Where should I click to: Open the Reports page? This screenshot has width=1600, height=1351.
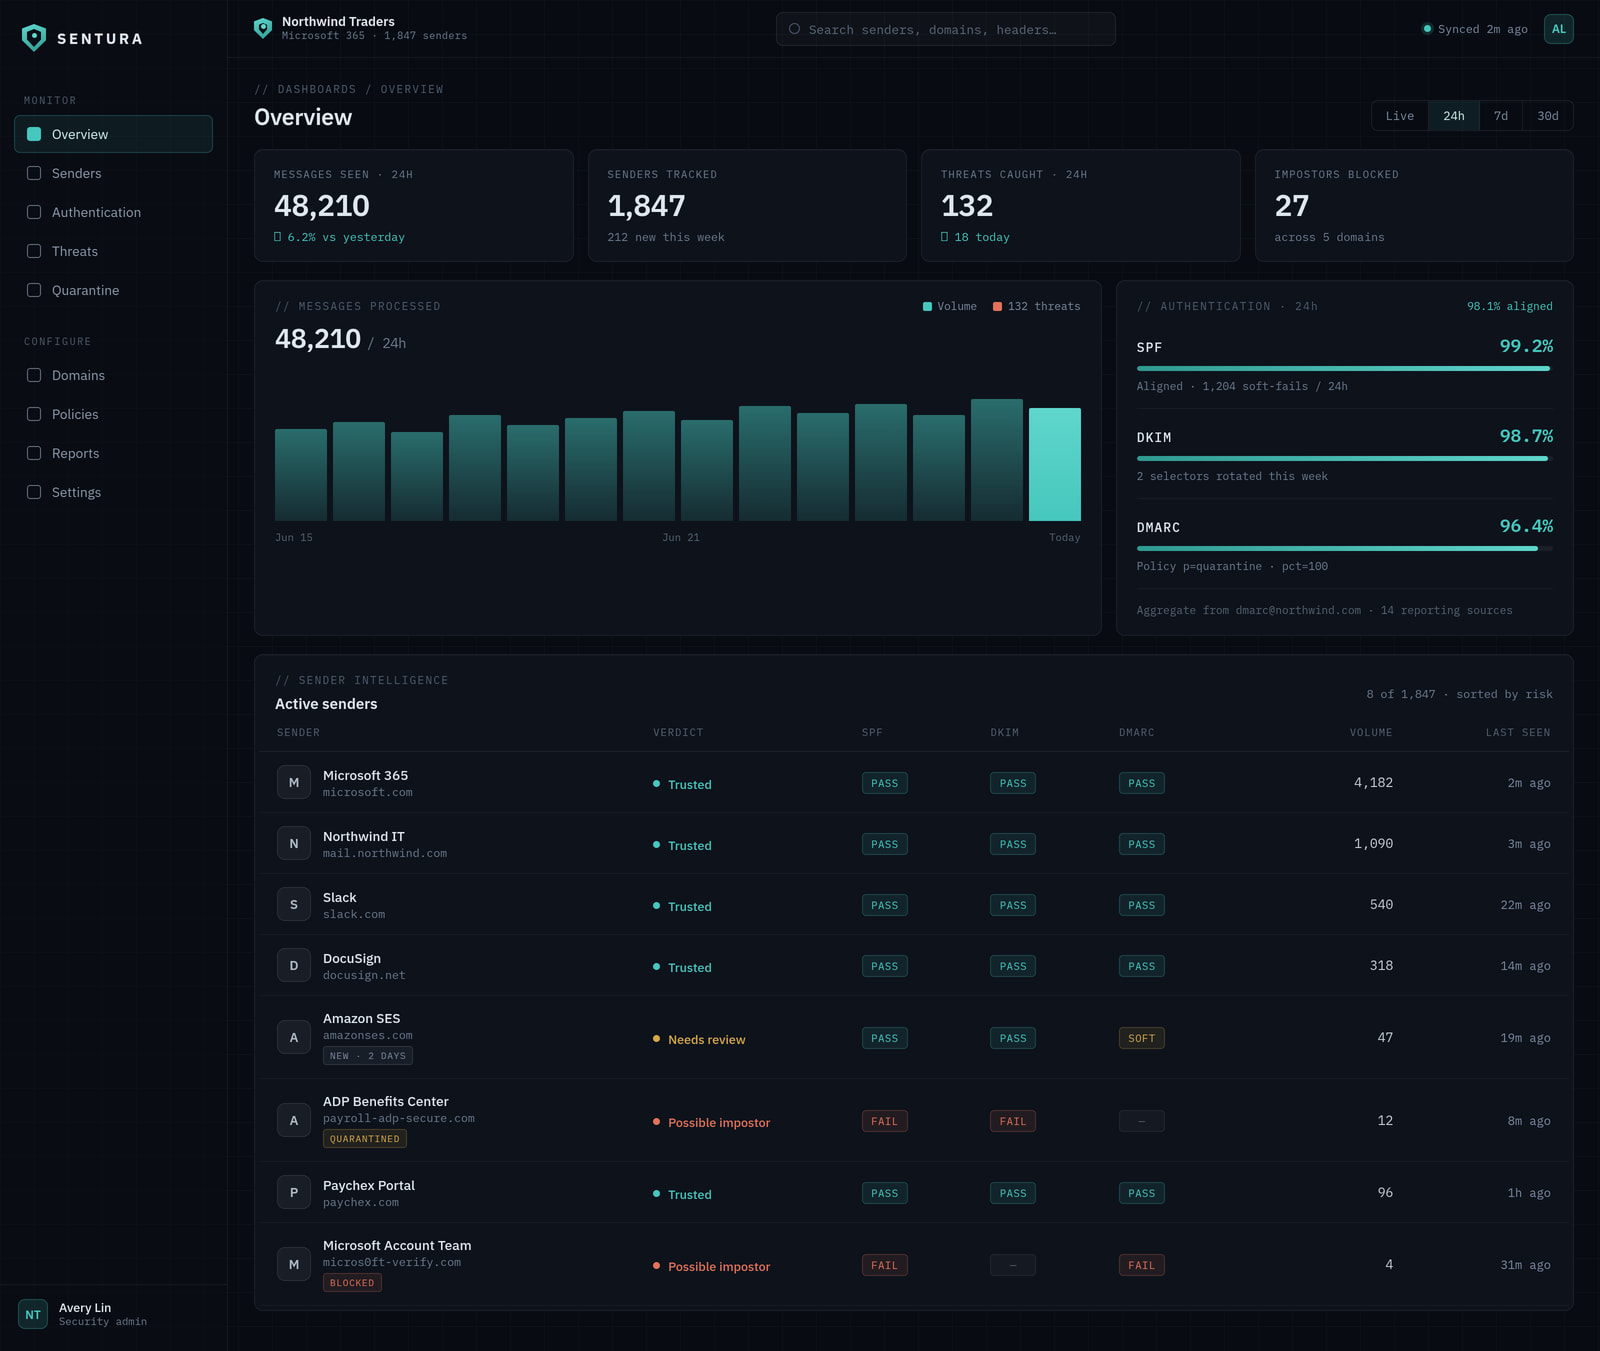(113, 453)
